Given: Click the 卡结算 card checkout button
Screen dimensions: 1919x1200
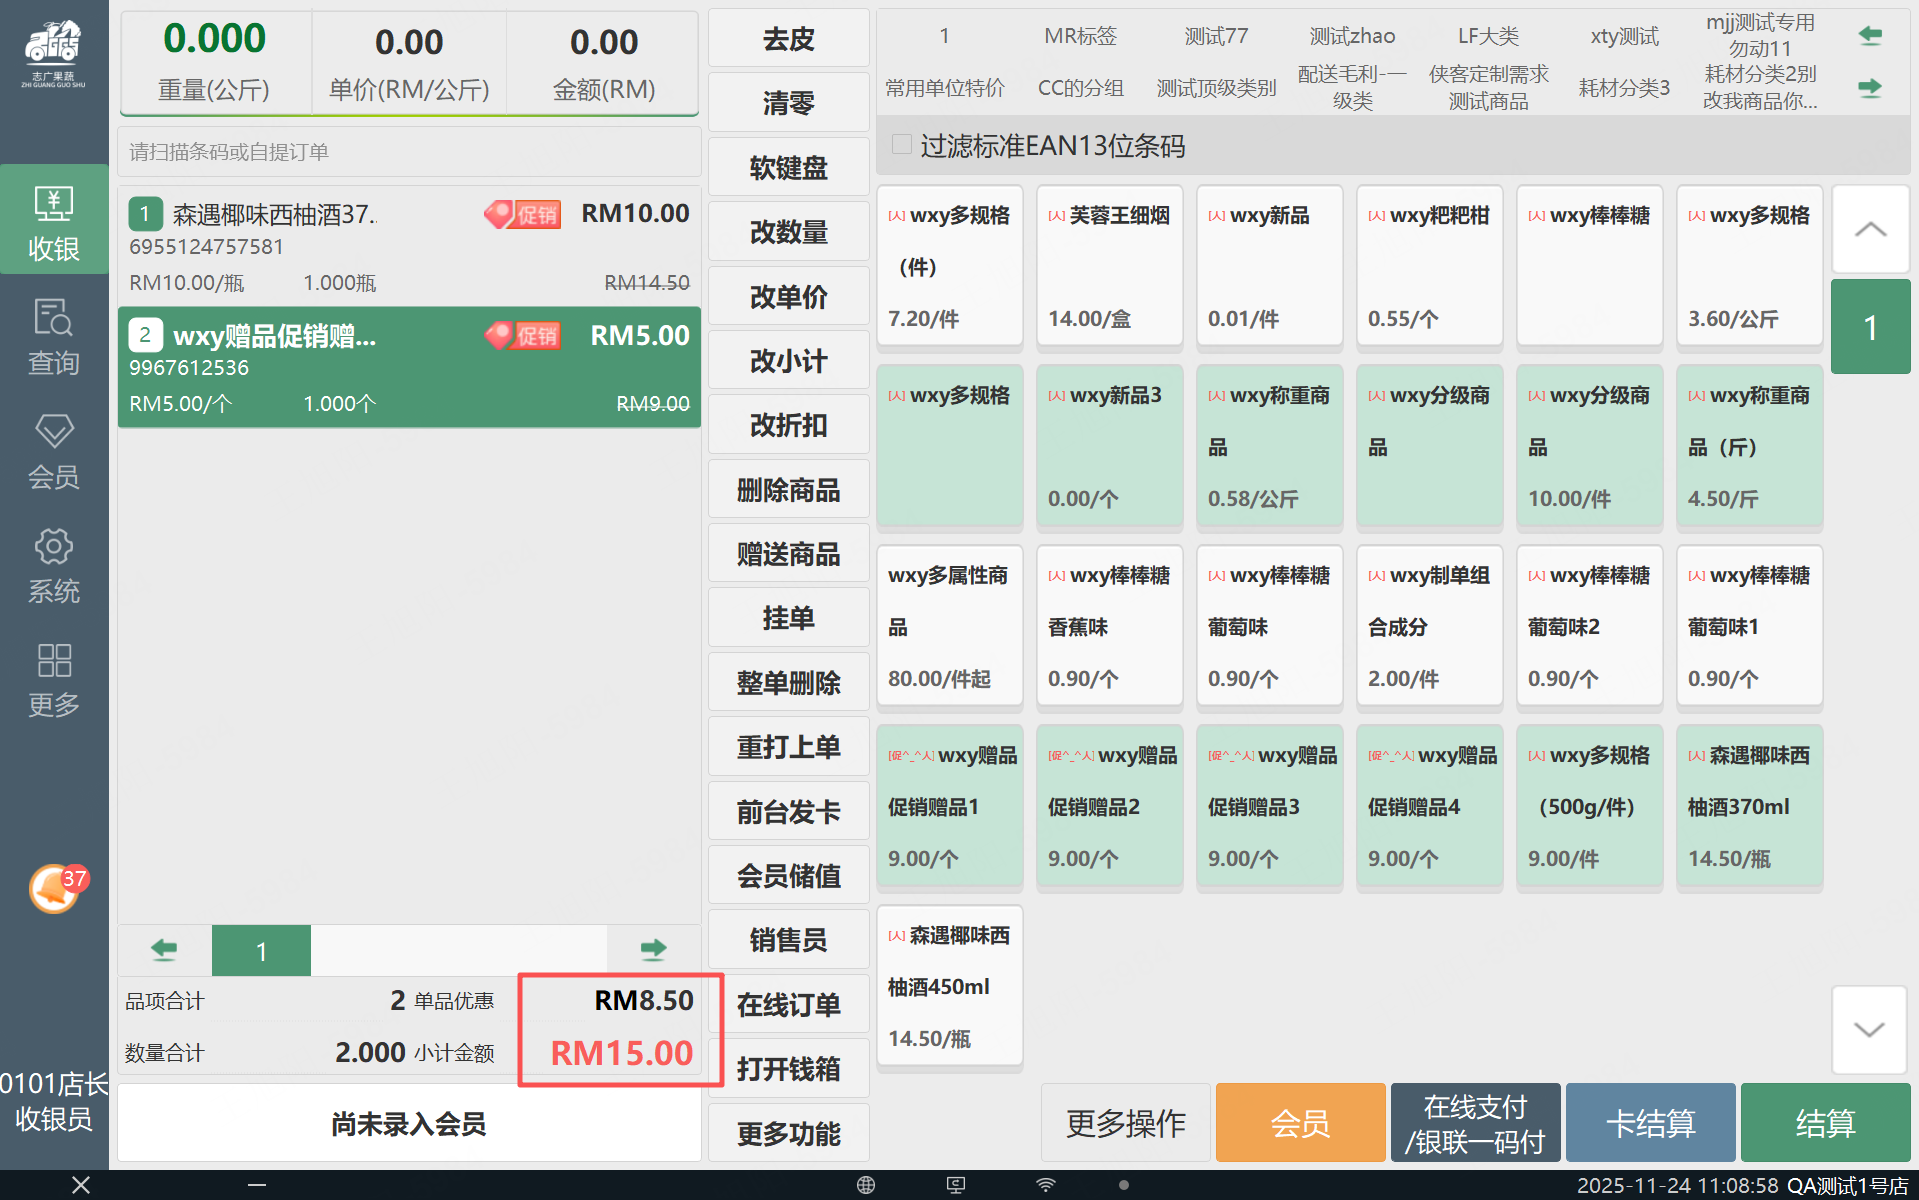Looking at the screenshot, I should (1650, 1123).
